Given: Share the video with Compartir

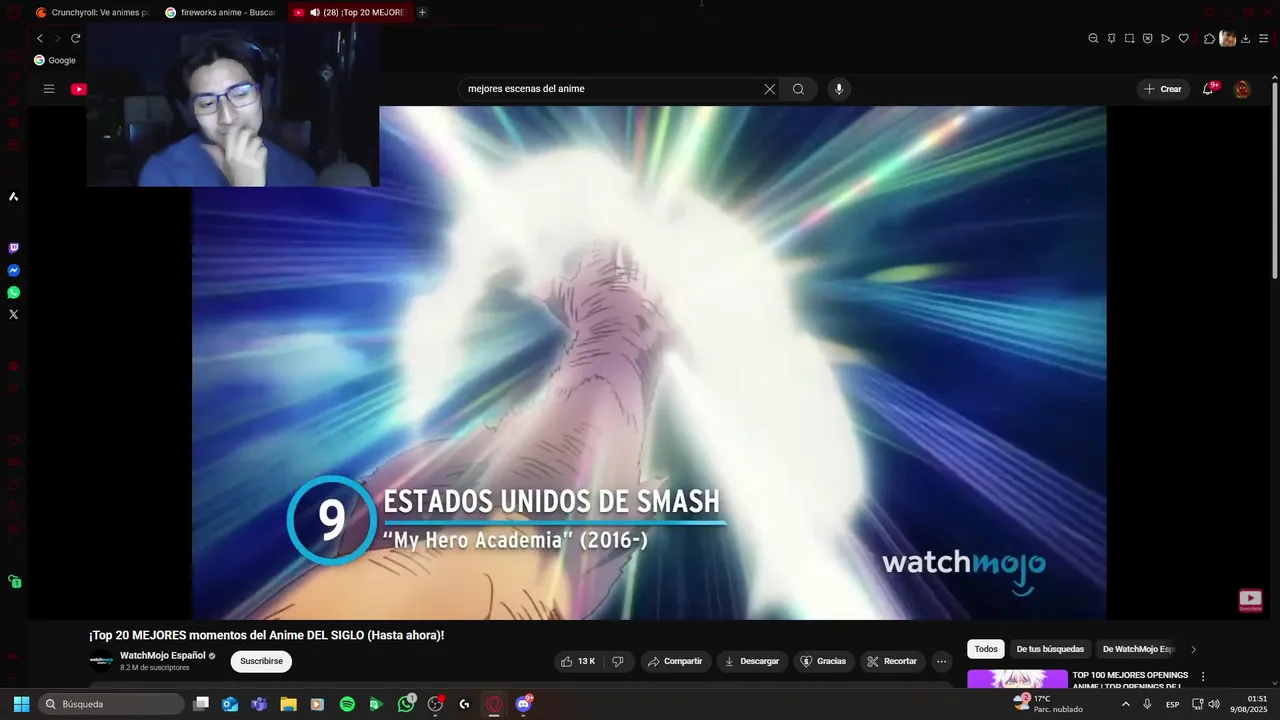Looking at the screenshot, I should coord(674,661).
